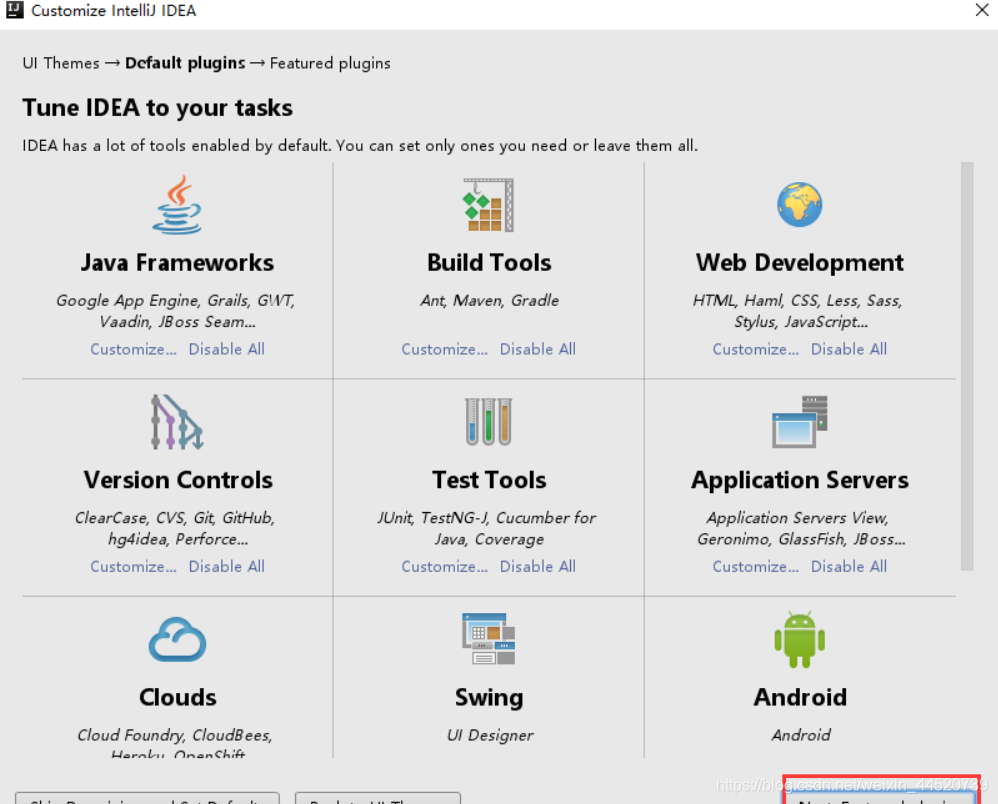
Task: Click the IntelliJ IDEA title bar logo
Action: point(15,10)
